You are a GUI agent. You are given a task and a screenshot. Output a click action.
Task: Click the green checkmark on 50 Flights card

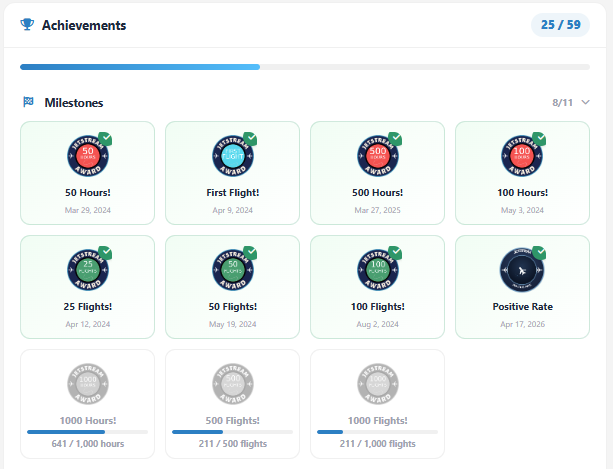250,253
